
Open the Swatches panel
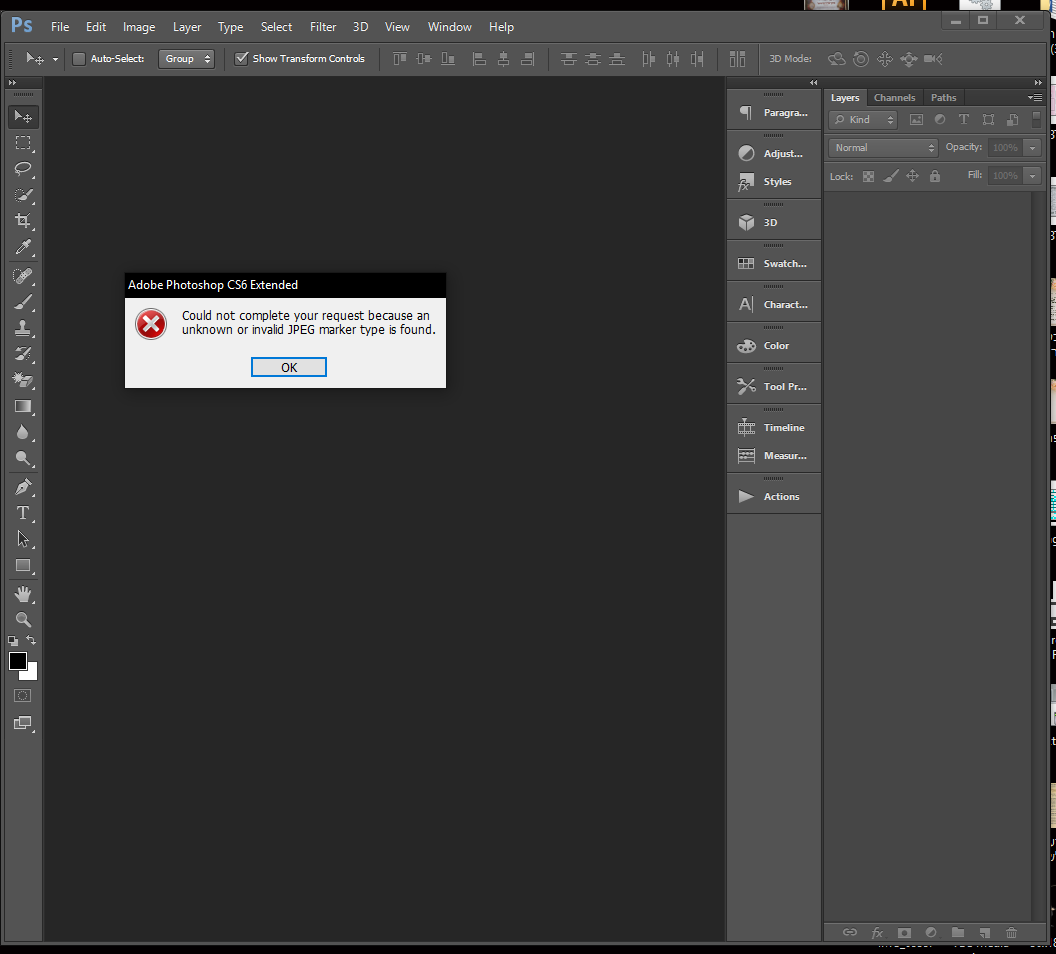(x=774, y=264)
